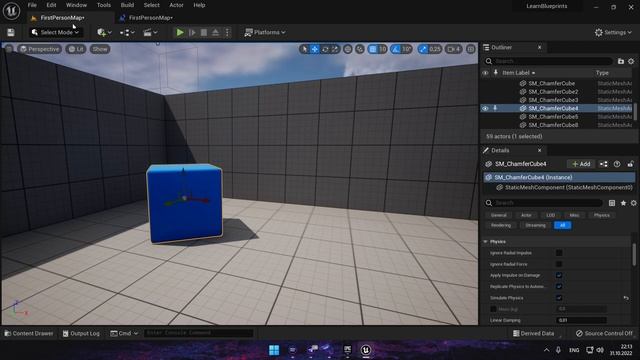Show only favorite properties star icon
Image resolution: width=640 pixels, height=360 pixels.
tap(623, 203)
